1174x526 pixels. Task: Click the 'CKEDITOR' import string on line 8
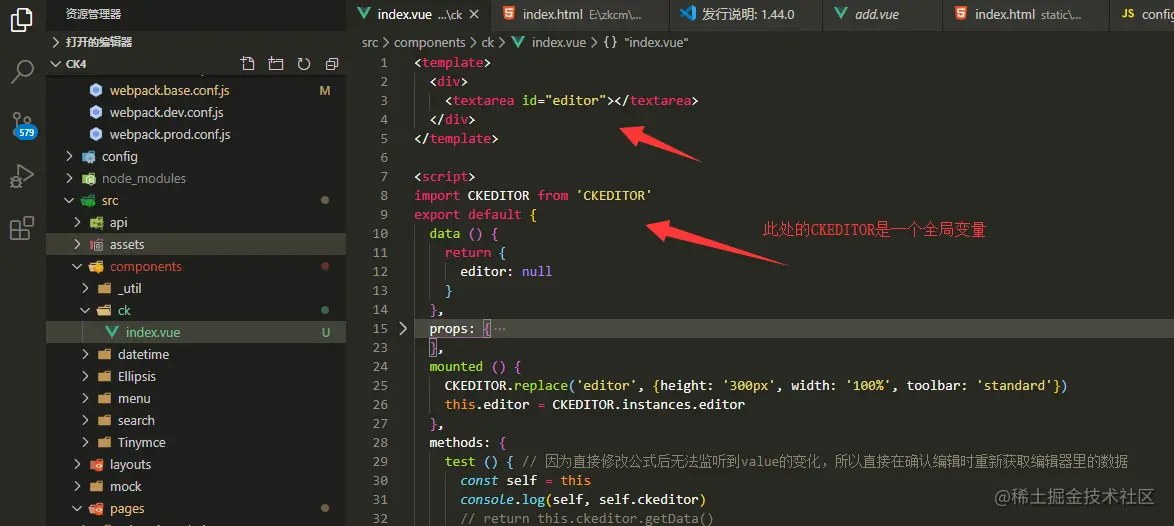(613, 195)
